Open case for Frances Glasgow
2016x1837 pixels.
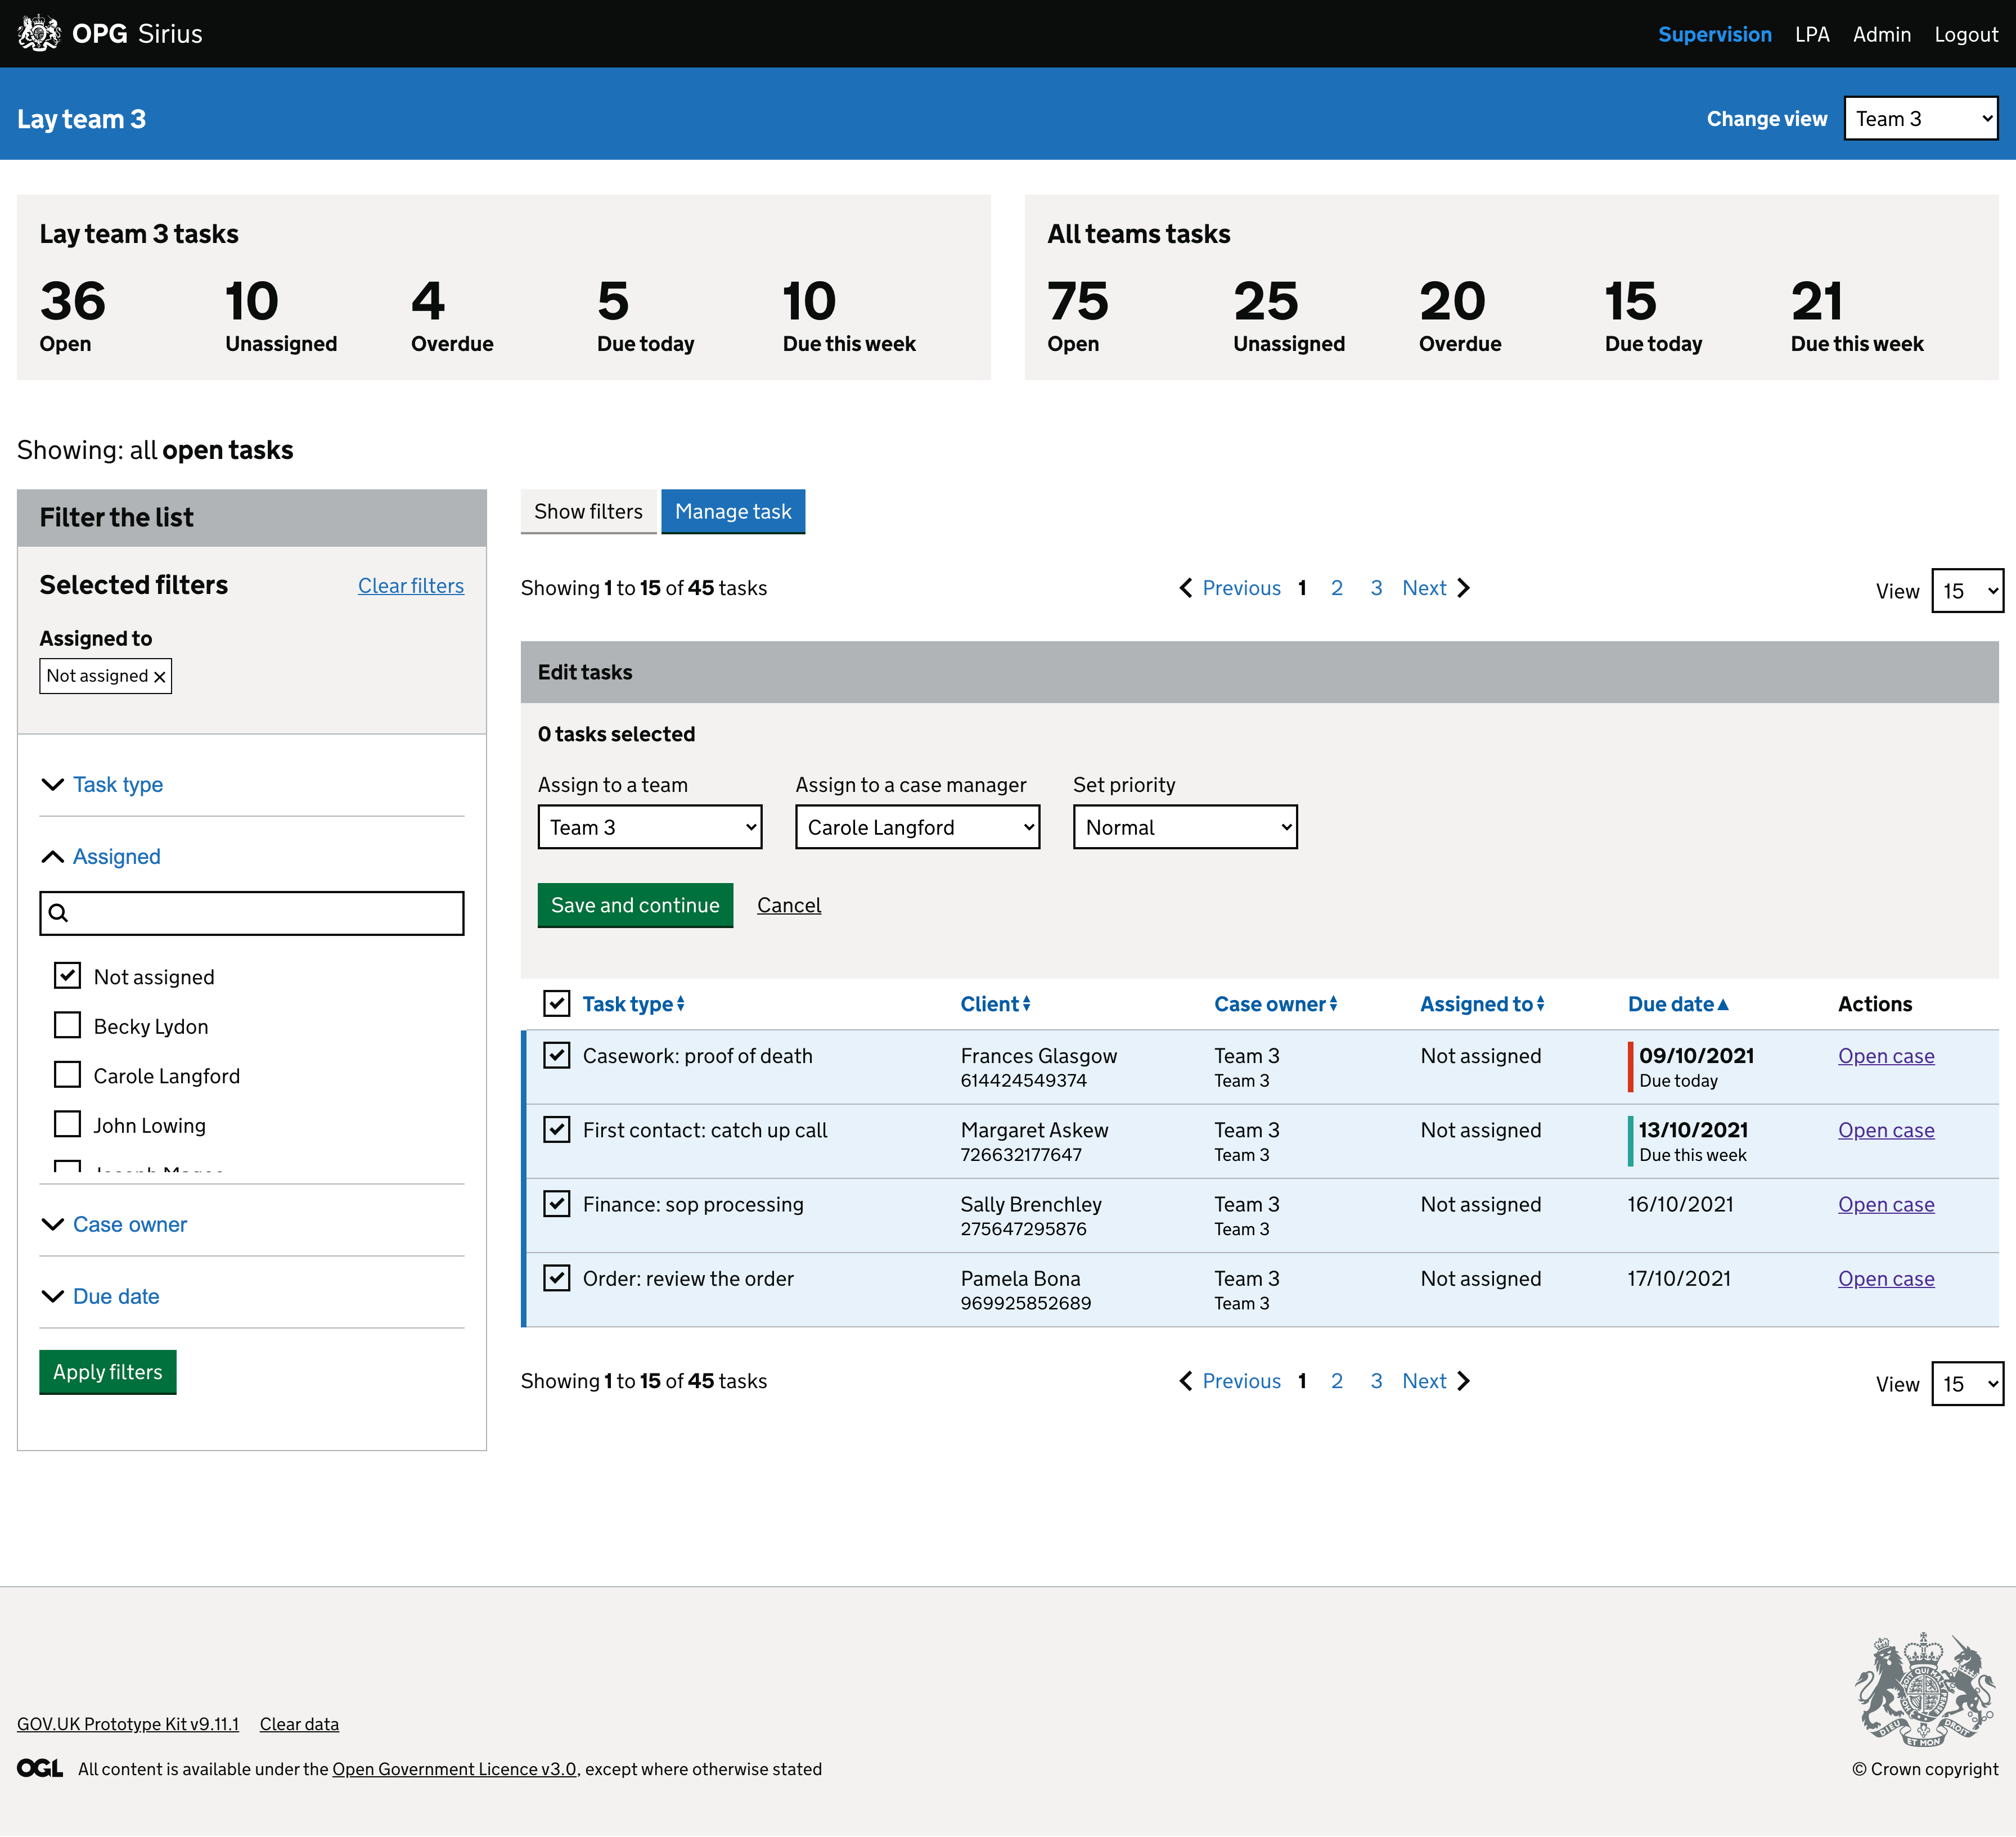1885,1056
